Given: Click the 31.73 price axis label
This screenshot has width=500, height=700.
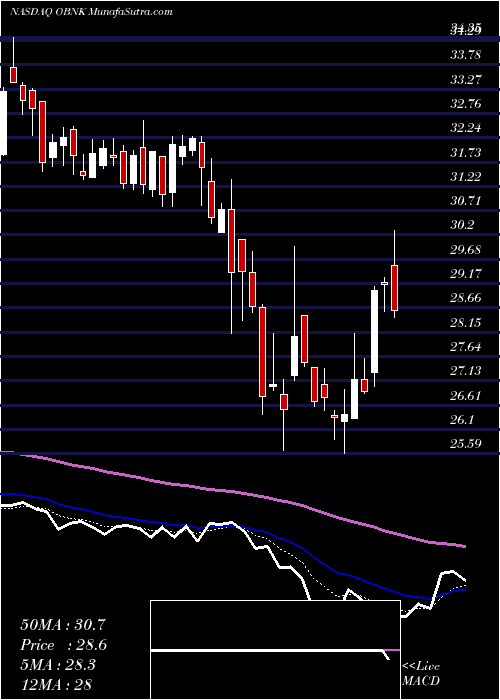Looking at the screenshot, I should point(466,153).
